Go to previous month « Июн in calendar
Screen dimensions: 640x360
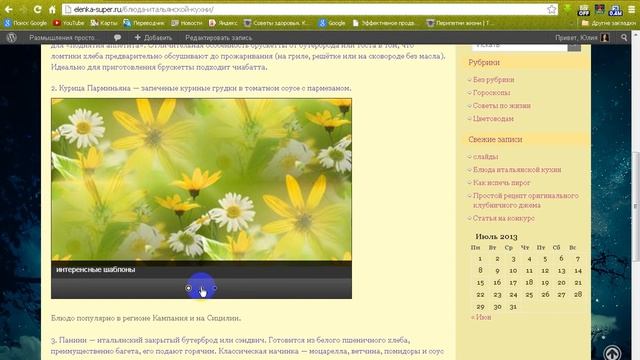pyautogui.click(x=481, y=317)
